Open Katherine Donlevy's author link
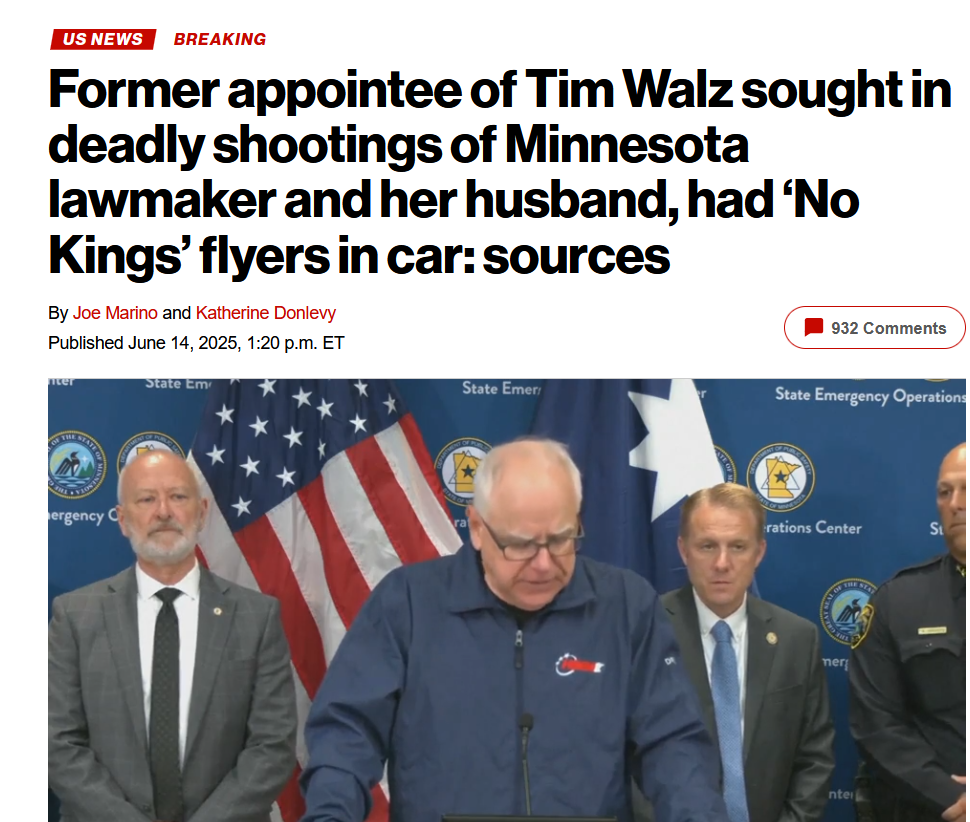 pos(265,313)
